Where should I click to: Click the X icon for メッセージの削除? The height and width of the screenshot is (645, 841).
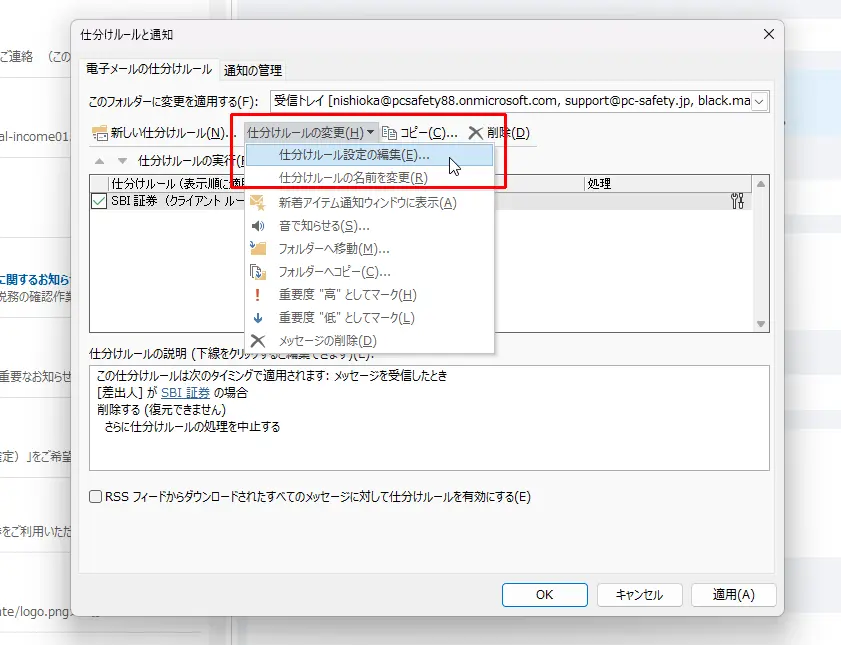pos(258,340)
